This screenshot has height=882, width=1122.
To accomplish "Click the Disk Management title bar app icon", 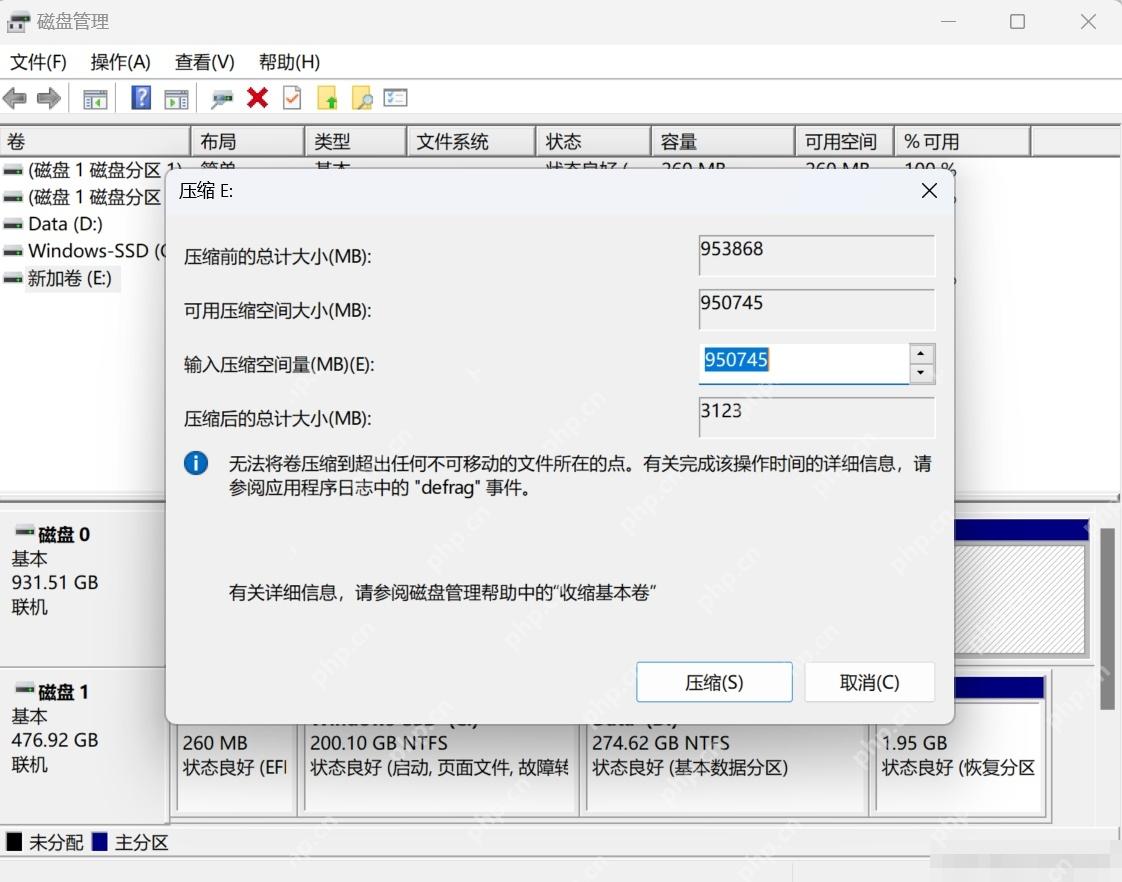I will [19, 22].
